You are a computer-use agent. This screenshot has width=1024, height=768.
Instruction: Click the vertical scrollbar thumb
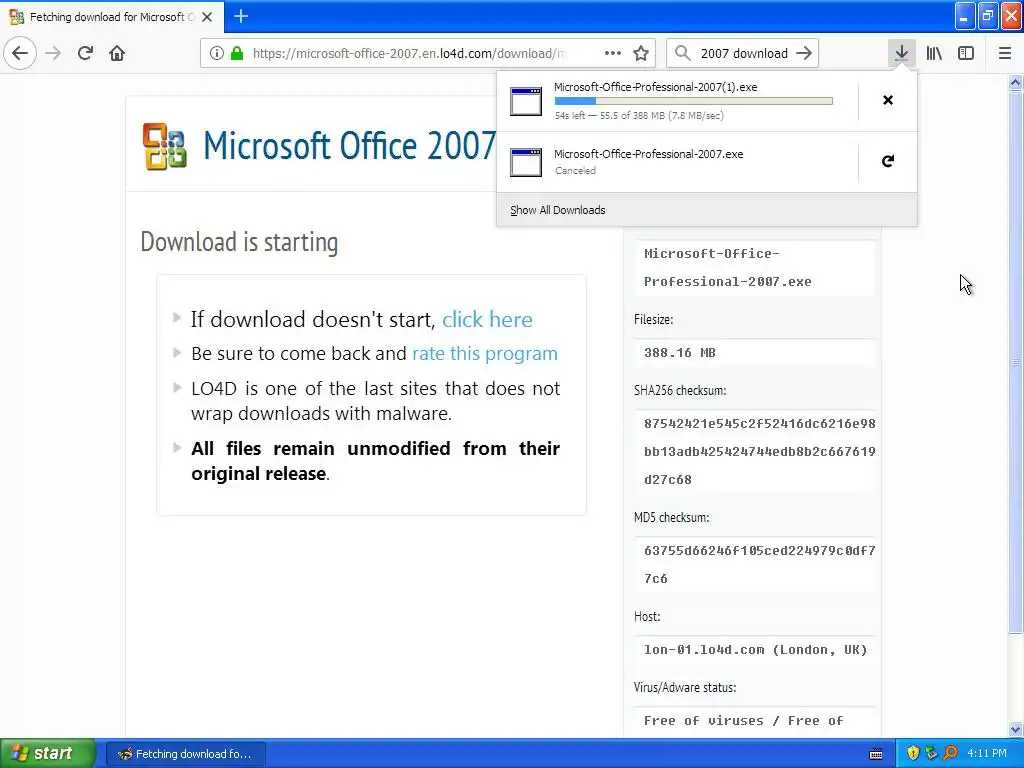click(1015, 362)
